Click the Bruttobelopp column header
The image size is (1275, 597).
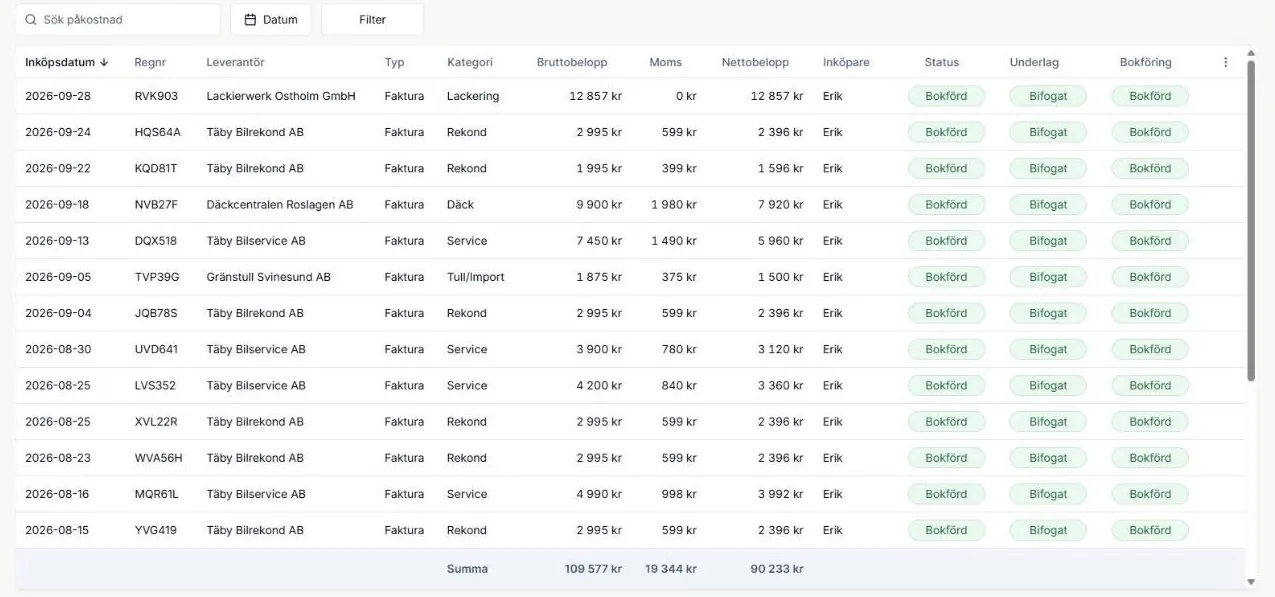[571, 62]
